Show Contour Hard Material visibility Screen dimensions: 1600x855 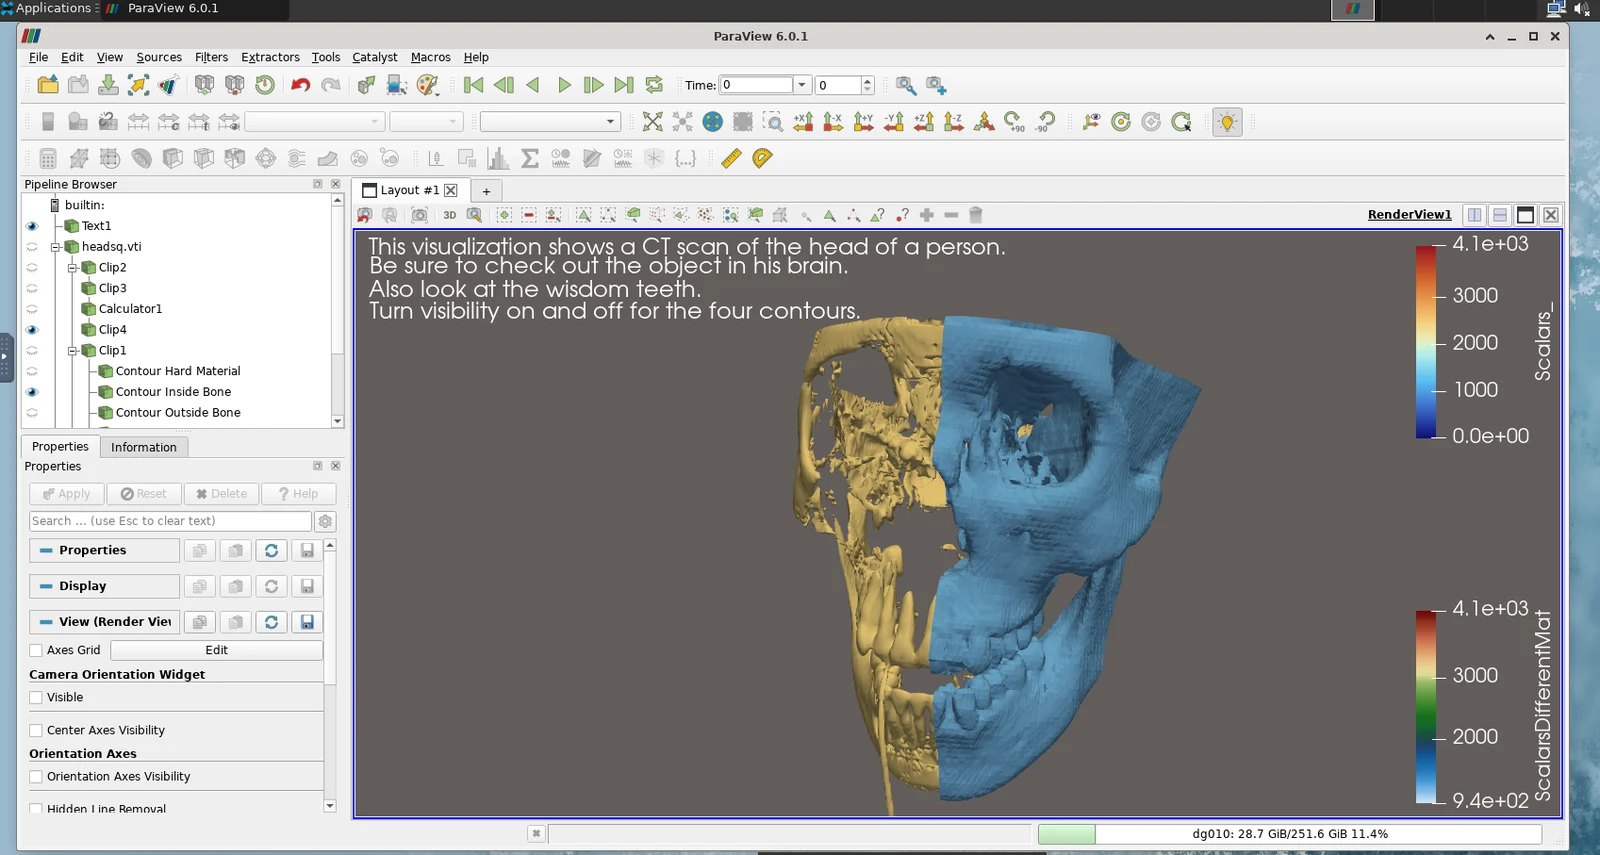click(x=32, y=371)
